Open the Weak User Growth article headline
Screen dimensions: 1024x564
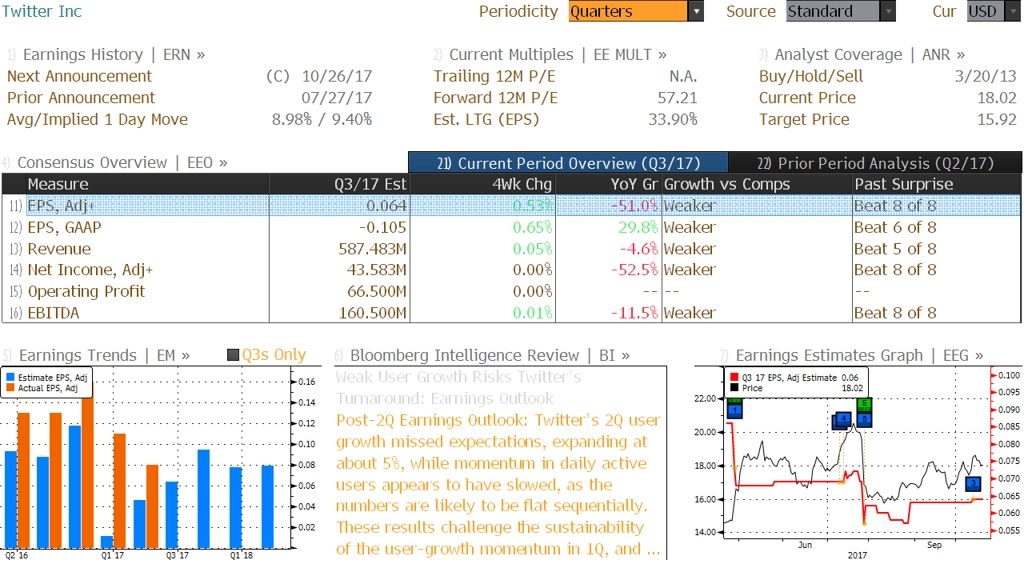point(458,388)
